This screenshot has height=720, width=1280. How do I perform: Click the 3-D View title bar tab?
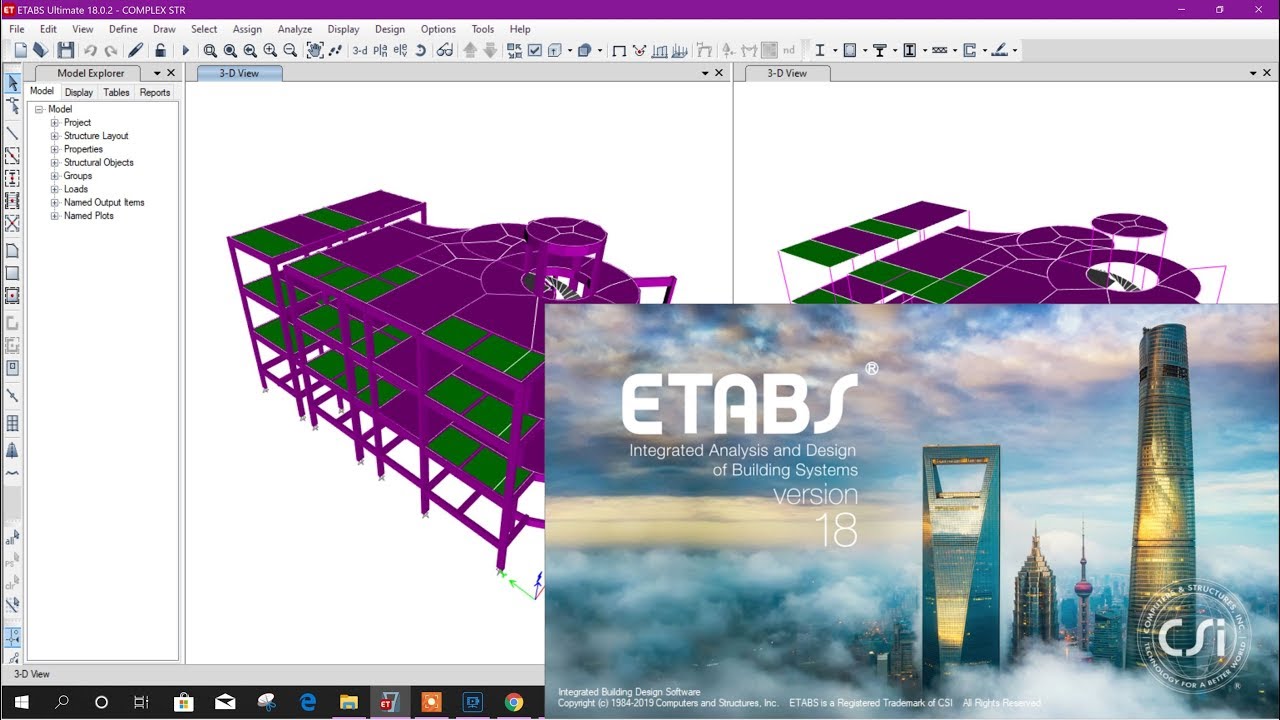tap(239, 72)
